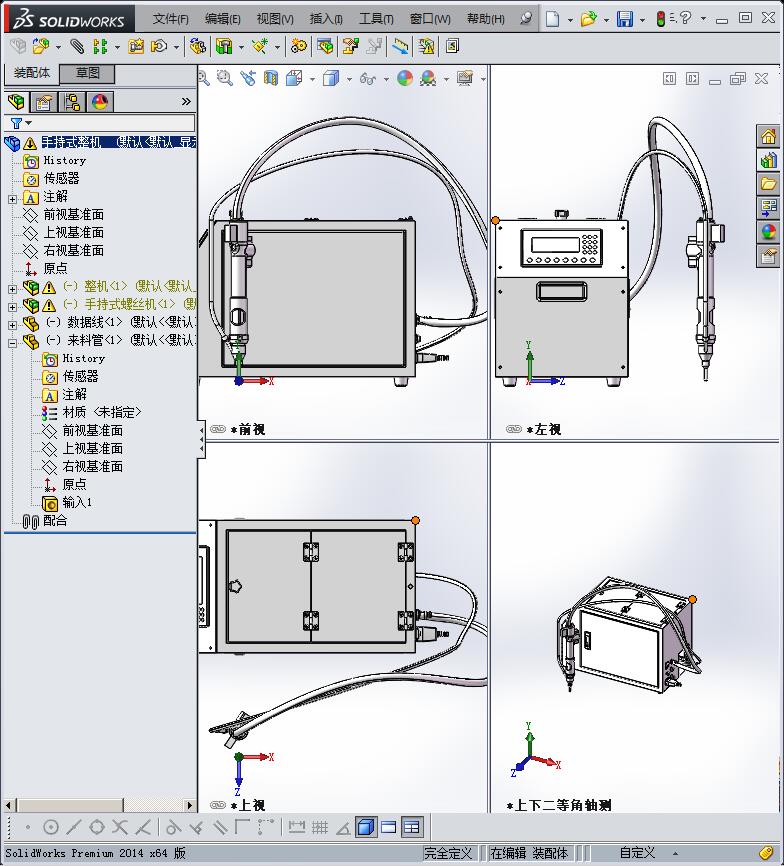Toggle the two-view horizontal layout button

tap(389, 827)
